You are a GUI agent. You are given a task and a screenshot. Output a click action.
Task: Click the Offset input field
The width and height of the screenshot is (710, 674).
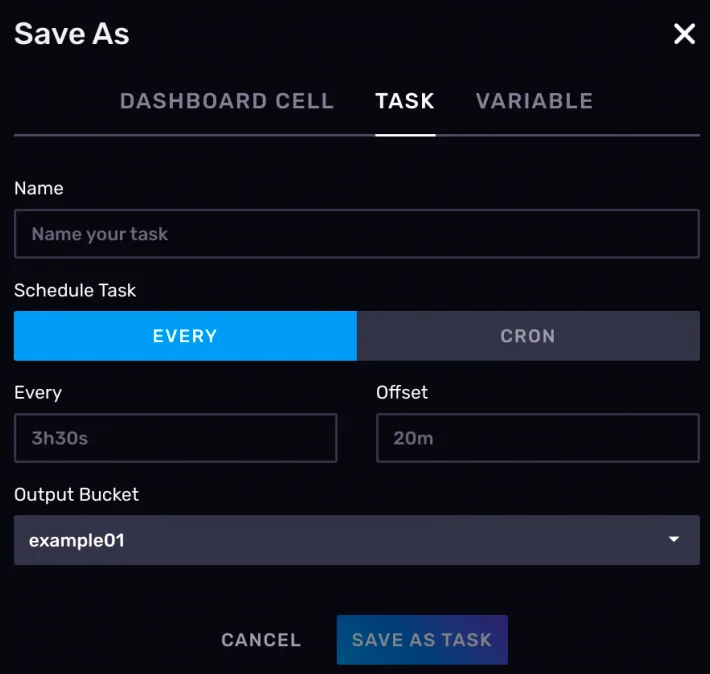coord(537,438)
